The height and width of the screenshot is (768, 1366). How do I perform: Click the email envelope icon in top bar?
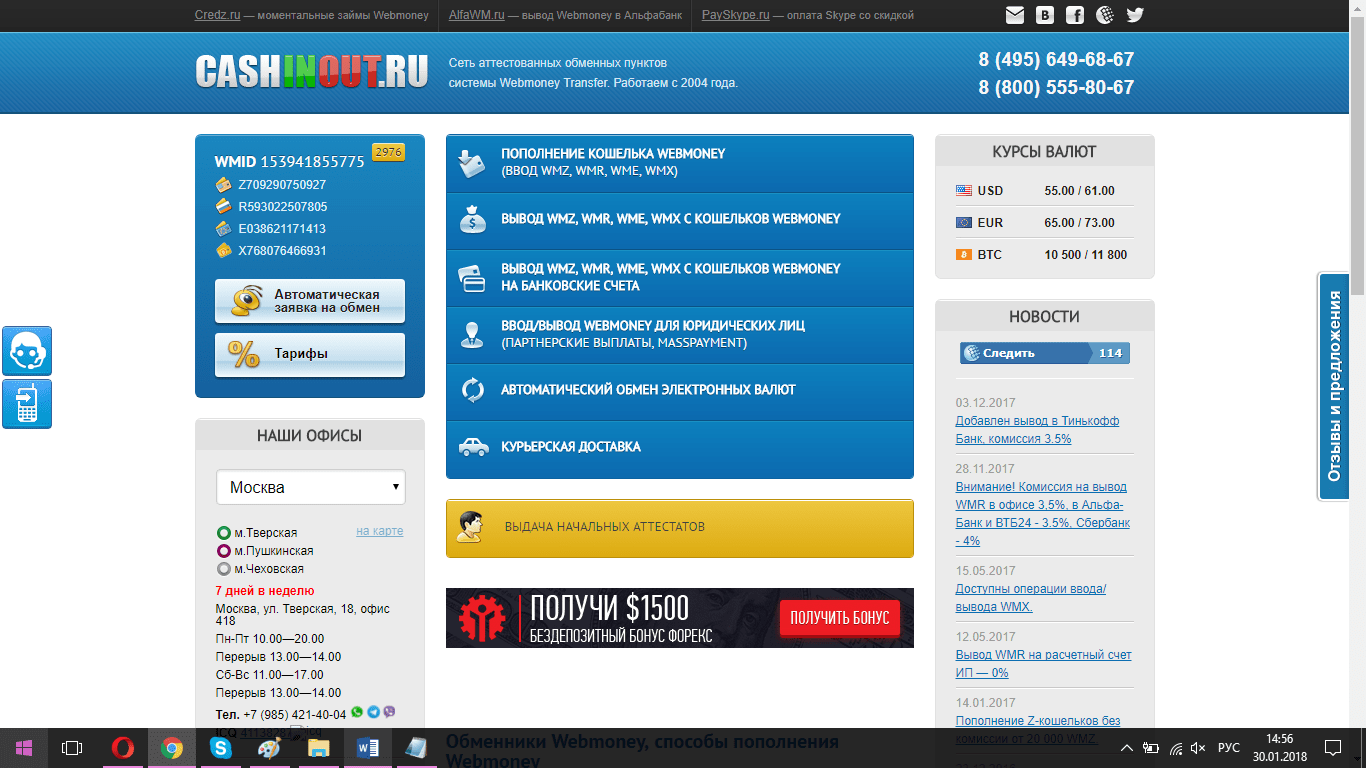pos(1015,15)
